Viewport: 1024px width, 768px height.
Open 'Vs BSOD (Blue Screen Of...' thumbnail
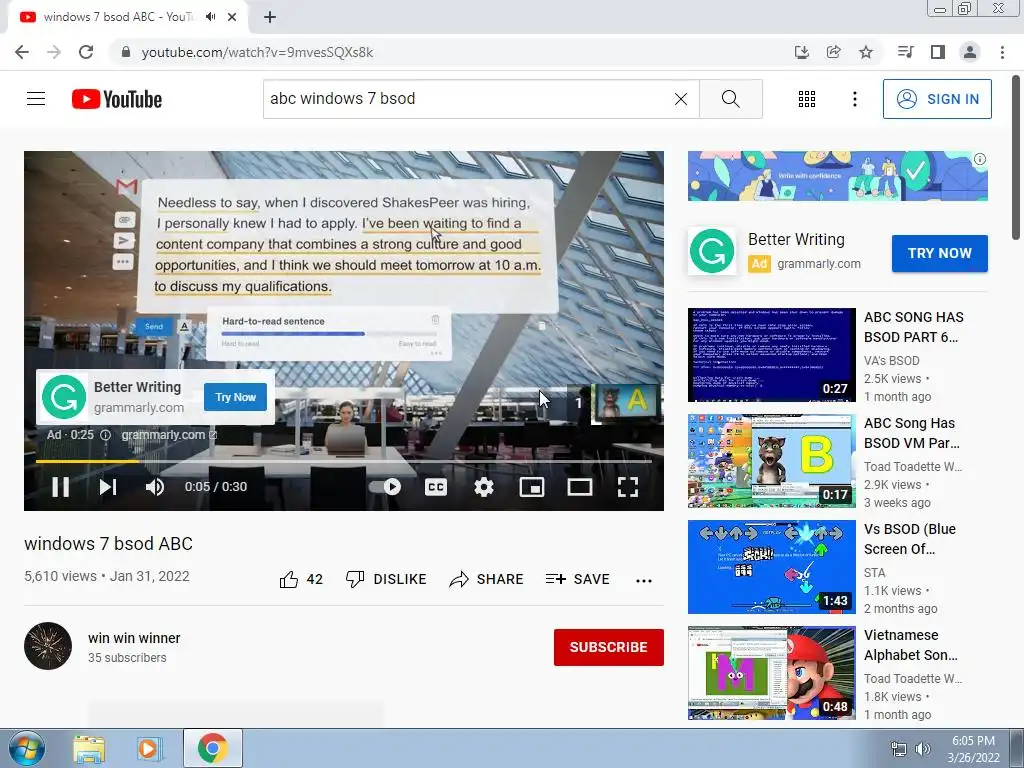(x=771, y=567)
